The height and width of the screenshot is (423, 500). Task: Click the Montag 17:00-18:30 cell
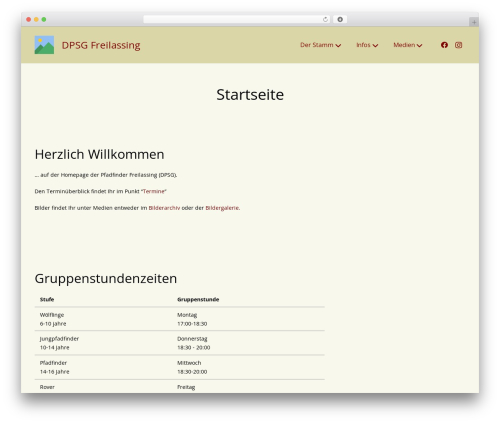tap(248, 319)
